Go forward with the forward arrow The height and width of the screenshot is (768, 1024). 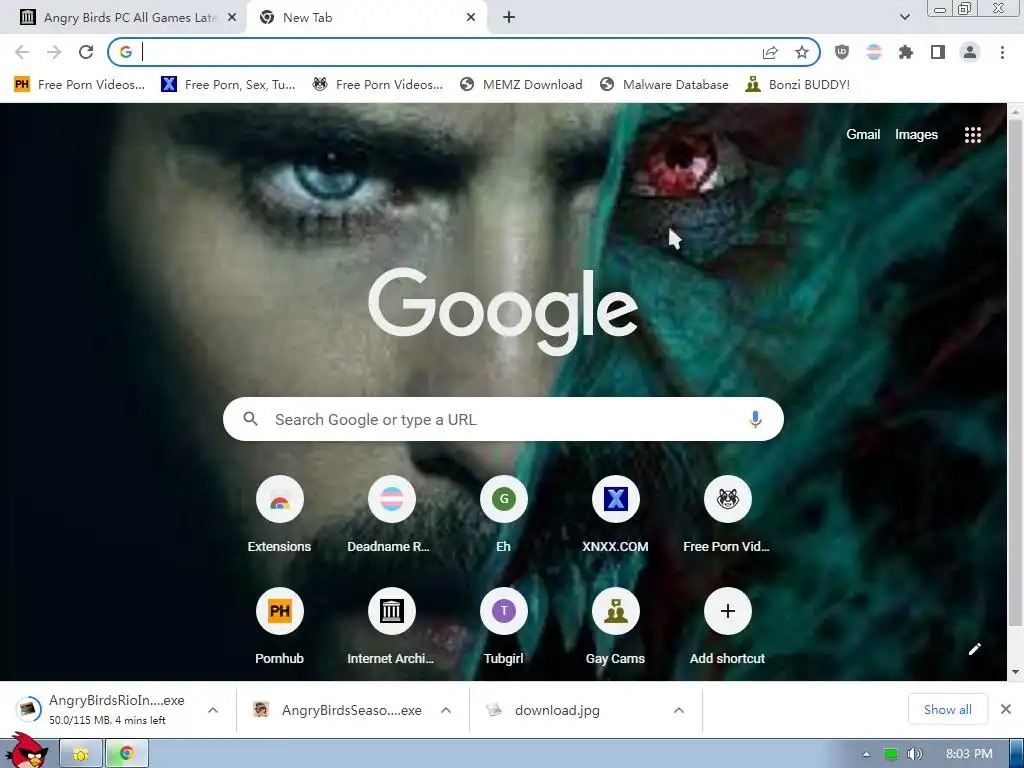[54, 52]
